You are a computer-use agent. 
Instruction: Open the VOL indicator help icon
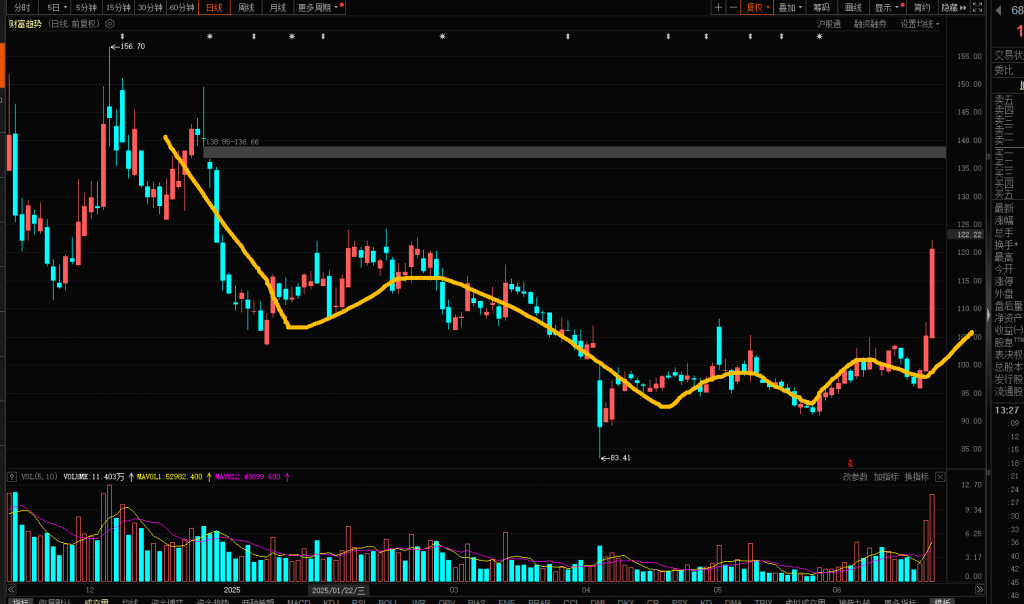pyautogui.click(x=12, y=477)
